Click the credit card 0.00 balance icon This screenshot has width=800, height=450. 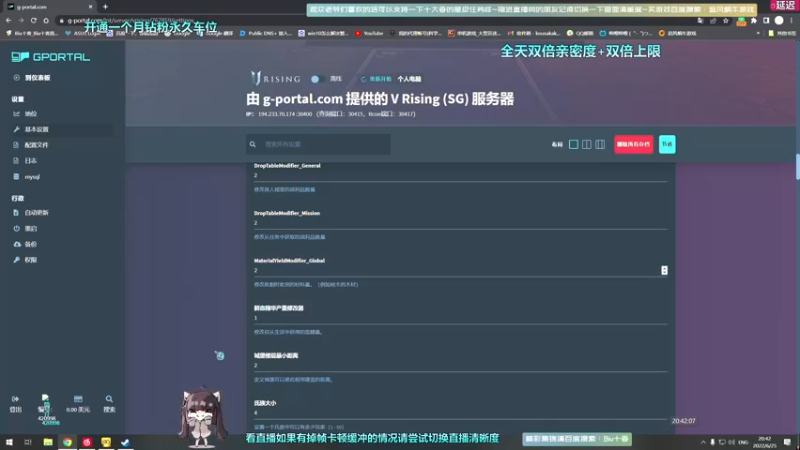pos(78,399)
